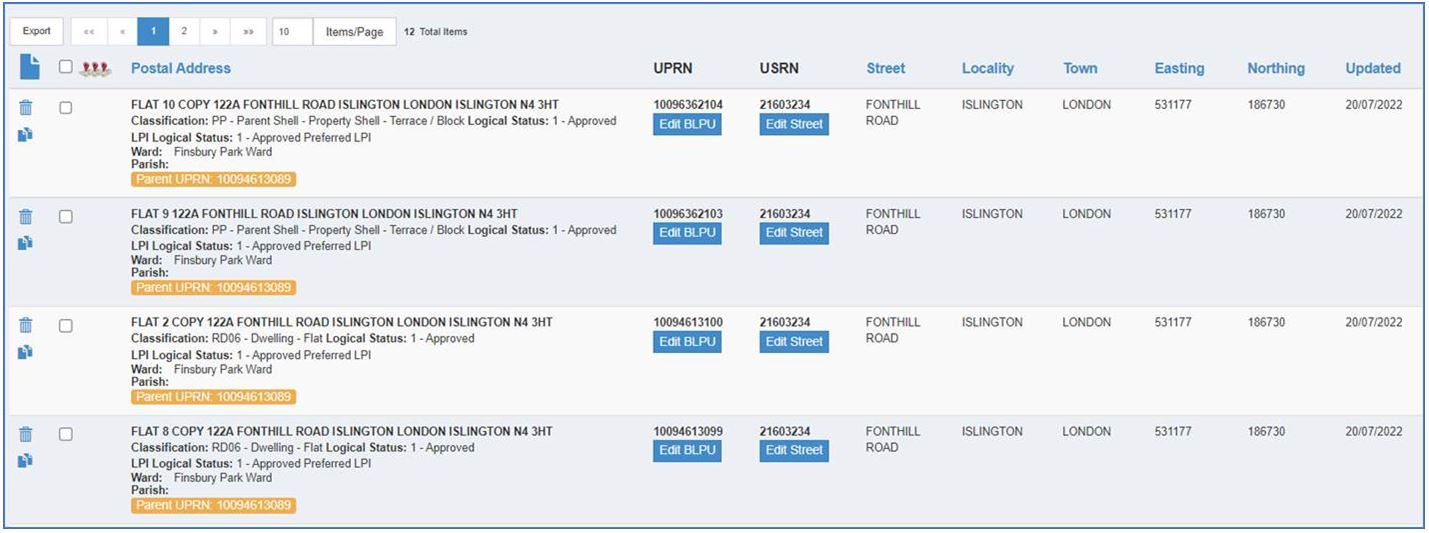The width and height of the screenshot is (1429, 533).
Task: Sort by Postal Address column
Action: pos(181,68)
